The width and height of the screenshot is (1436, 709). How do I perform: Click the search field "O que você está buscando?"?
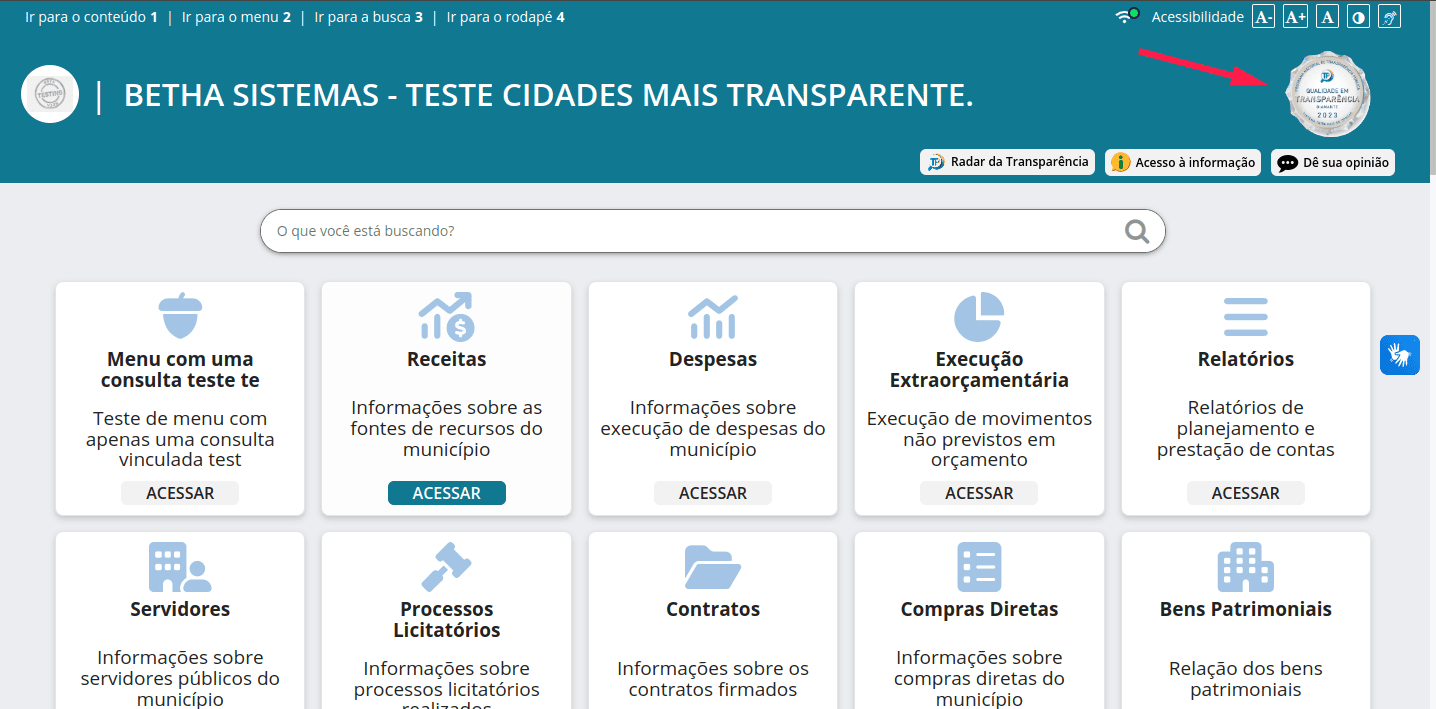point(690,231)
